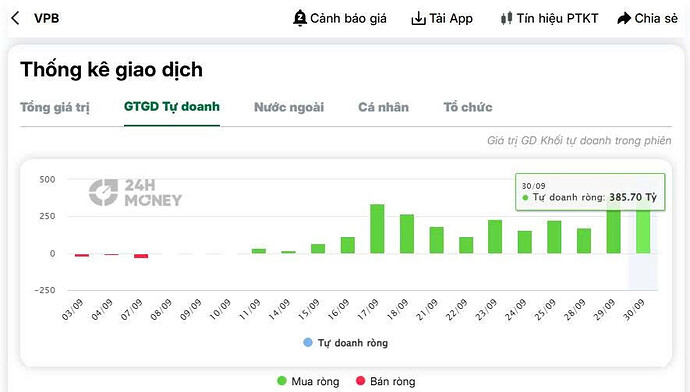Click the 30/09 date in tooltip
The image size is (690, 392).
[533, 186]
